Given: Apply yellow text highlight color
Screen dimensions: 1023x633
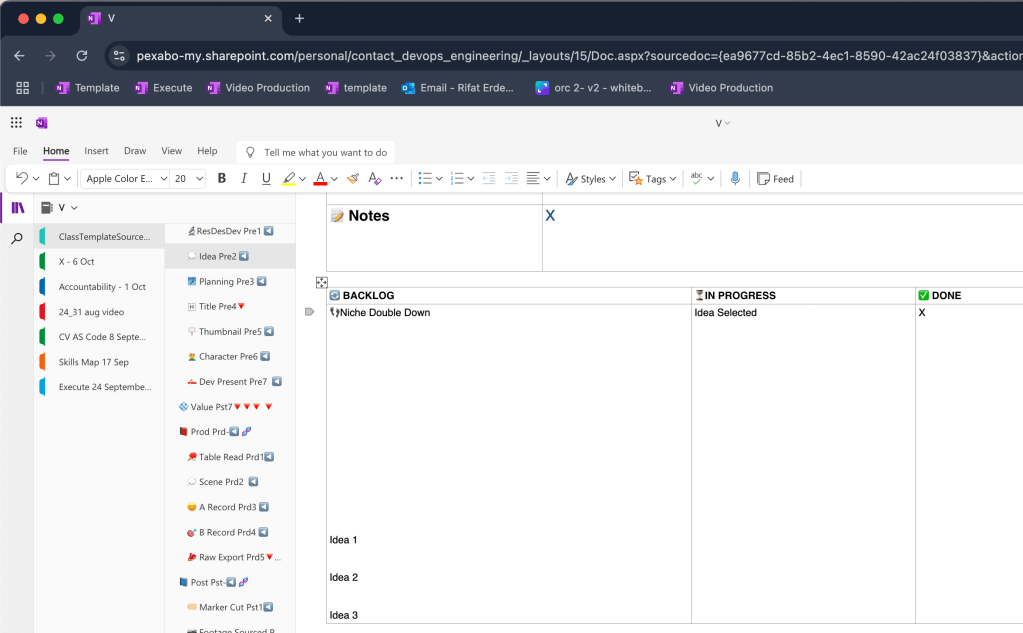Looking at the screenshot, I should pyautogui.click(x=288, y=178).
